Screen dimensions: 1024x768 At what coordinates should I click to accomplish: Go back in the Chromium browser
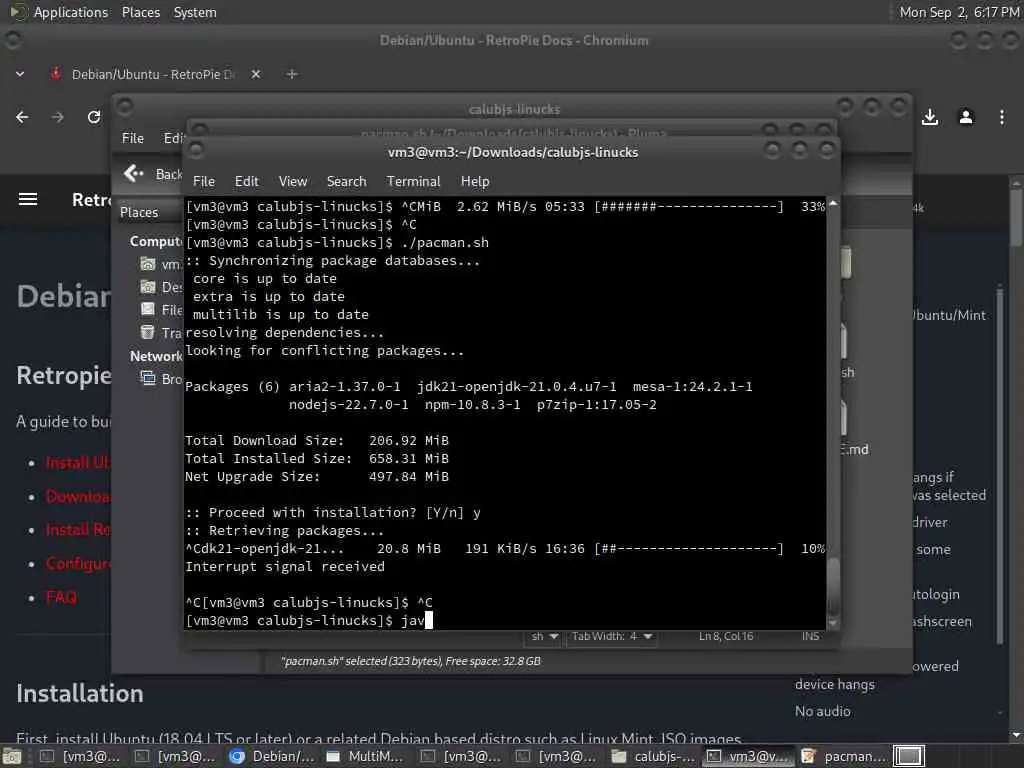[22, 117]
